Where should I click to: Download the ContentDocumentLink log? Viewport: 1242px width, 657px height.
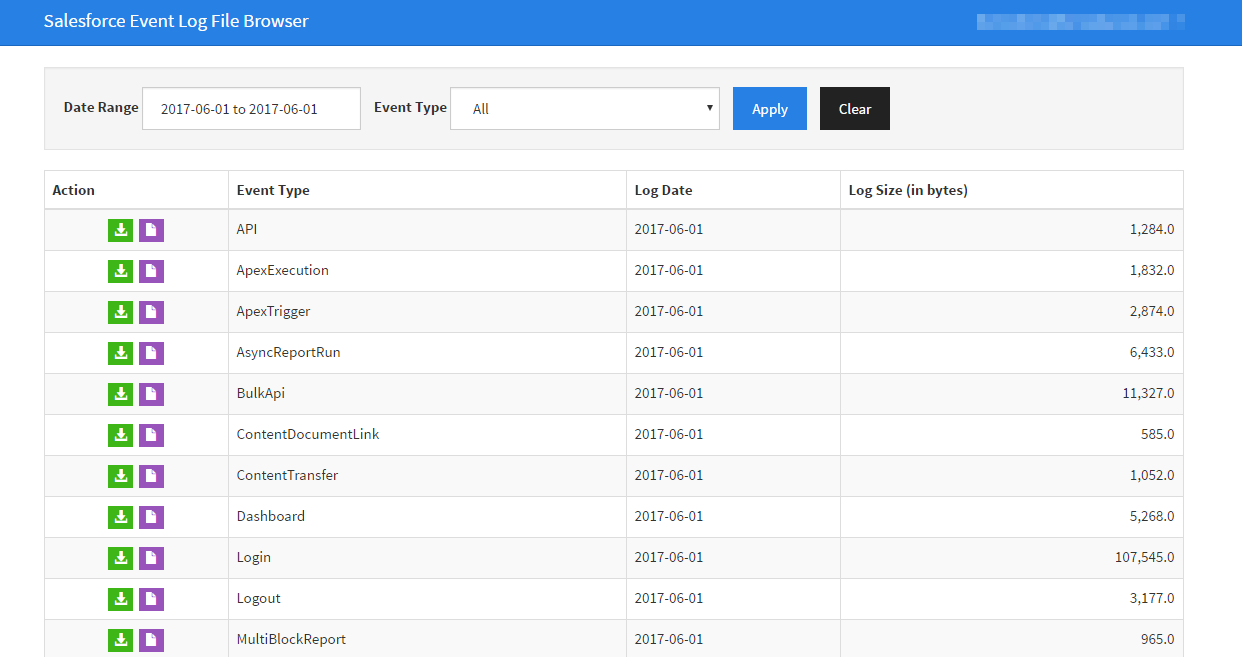[x=121, y=435]
